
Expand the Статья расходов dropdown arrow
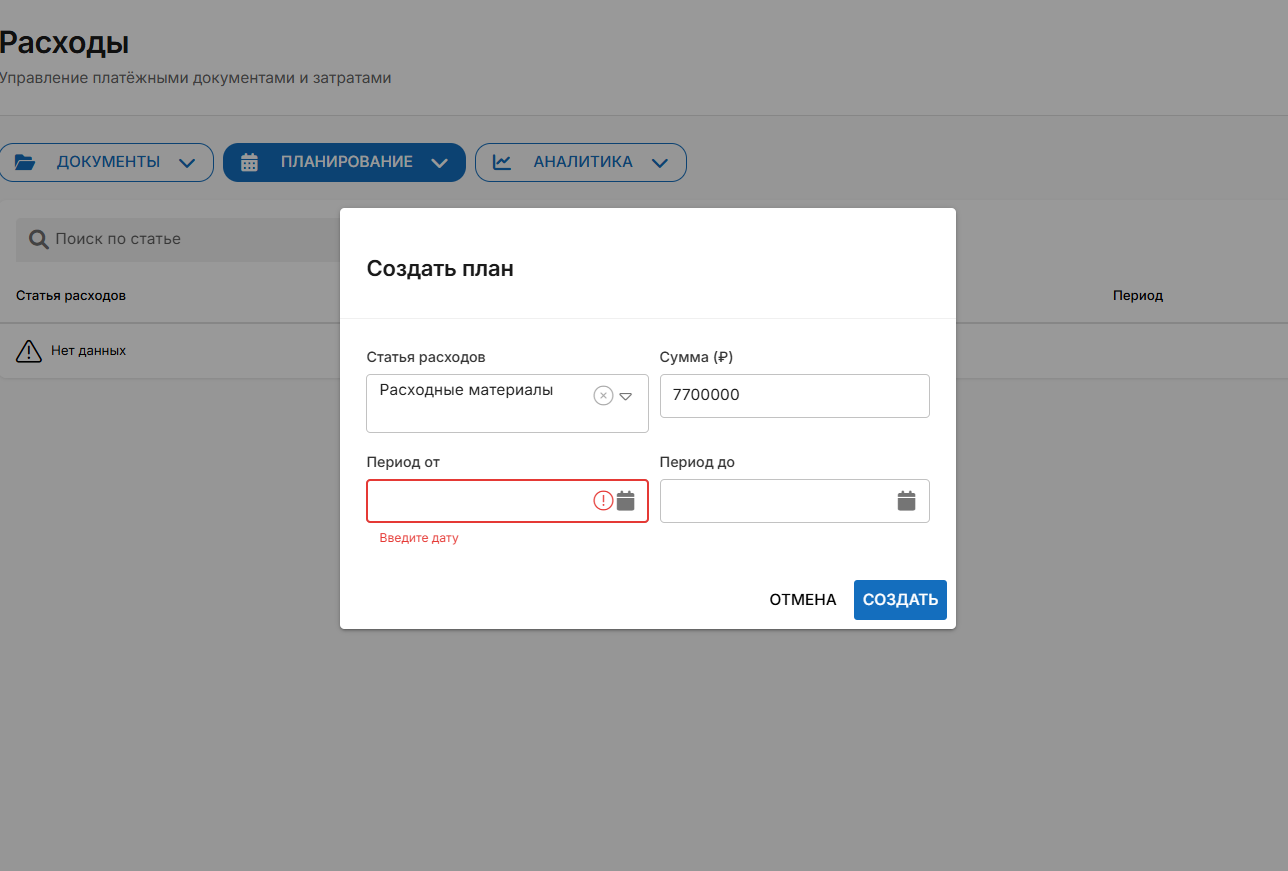(626, 396)
